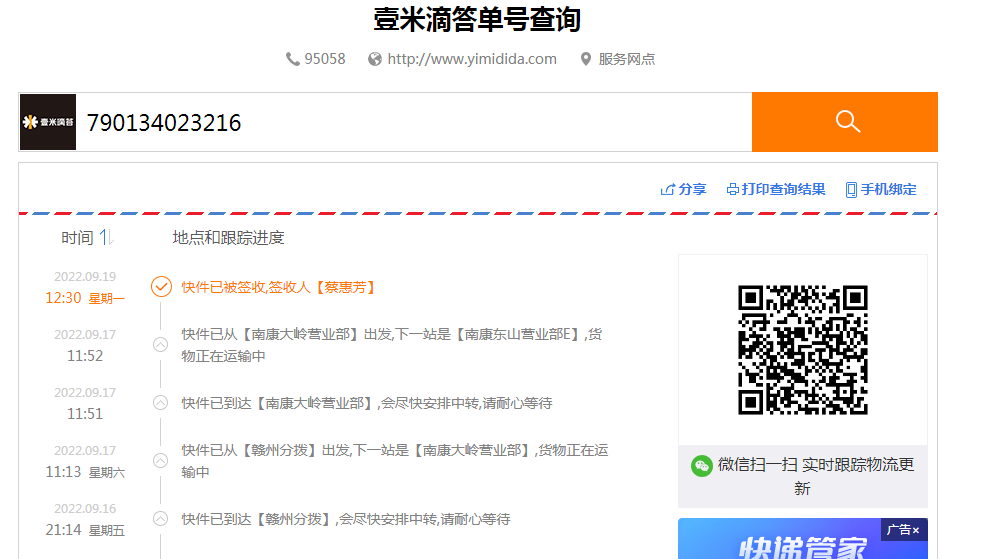The width and height of the screenshot is (982, 559).
Task: Click 打印查询结果 print results link
Action: tap(783, 189)
